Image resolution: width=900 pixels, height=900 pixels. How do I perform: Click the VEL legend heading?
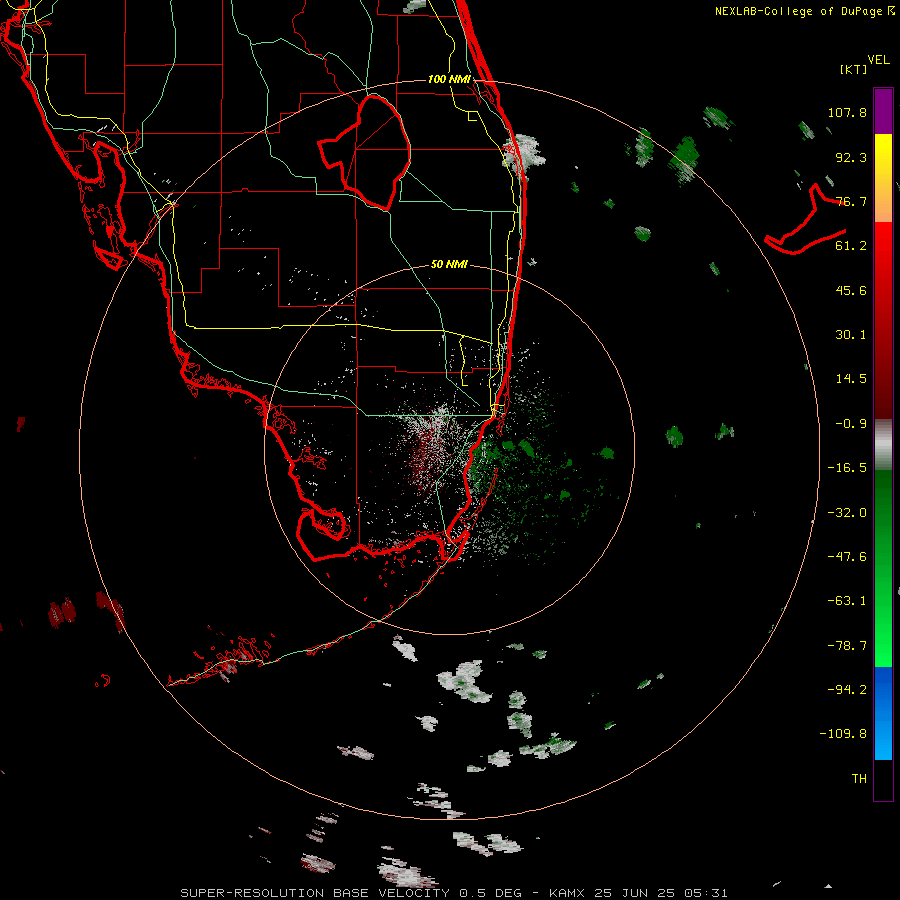click(878, 60)
